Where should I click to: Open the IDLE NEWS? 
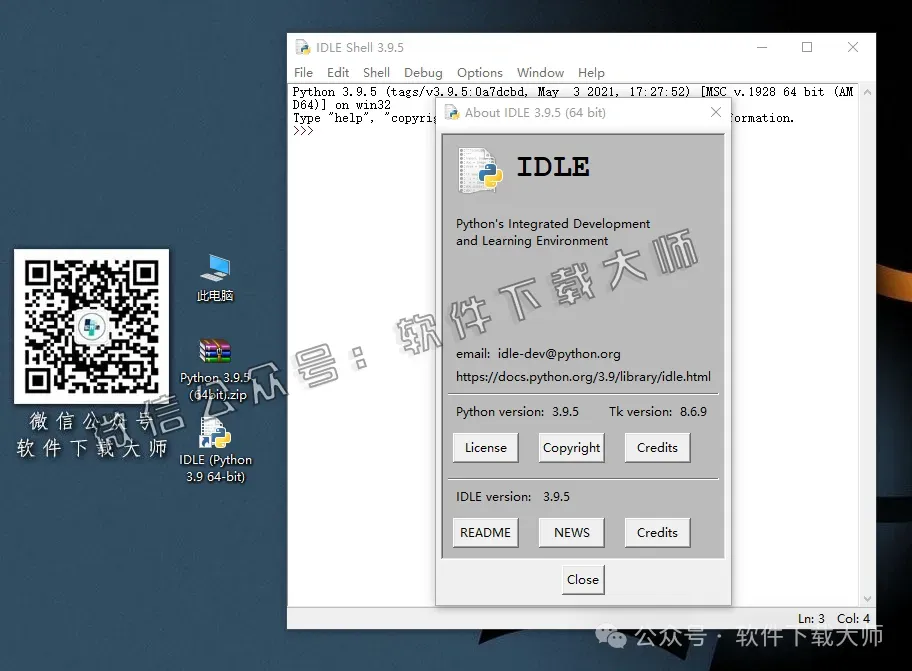571,533
